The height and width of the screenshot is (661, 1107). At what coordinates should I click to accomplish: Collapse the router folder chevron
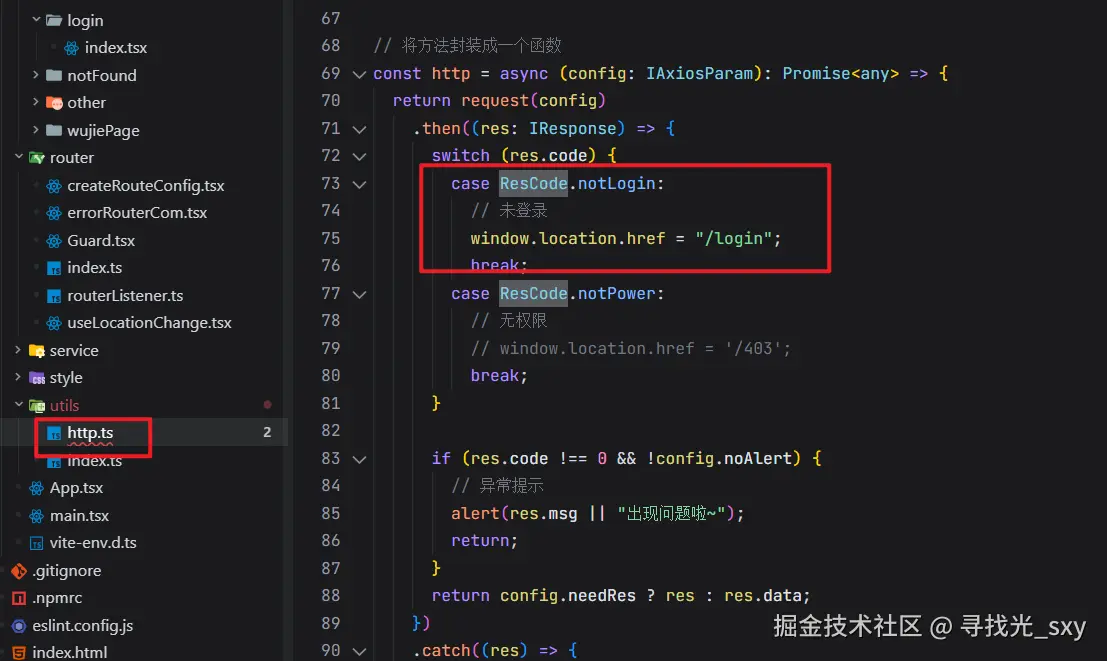pos(19,157)
